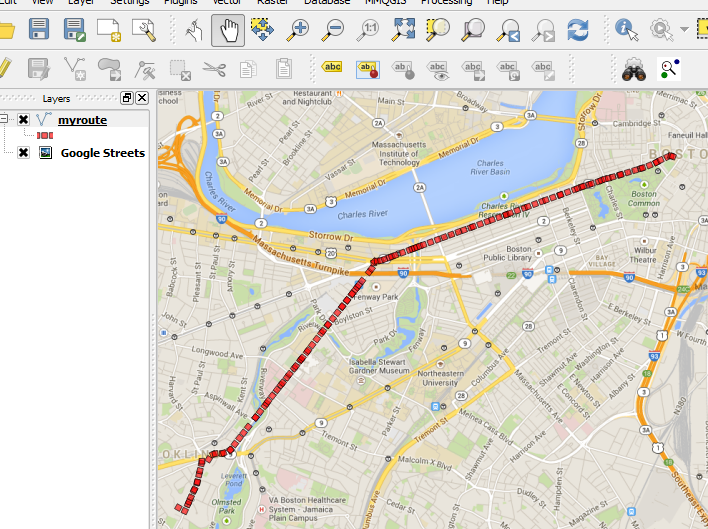Click the Boston Common label on map
708x529 pixels.
pos(644,199)
